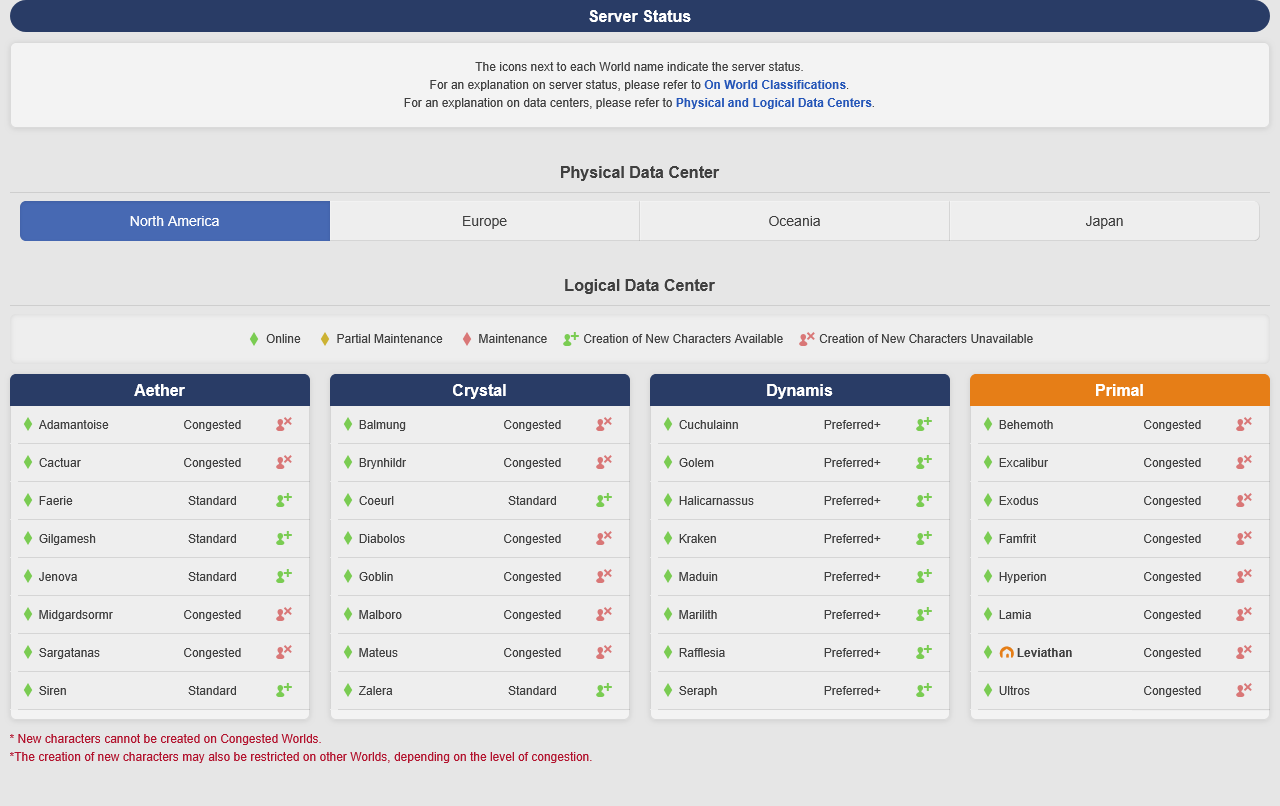Click the character creation available icon for Coeurl
The image size is (1280, 806).
click(x=604, y=500)
